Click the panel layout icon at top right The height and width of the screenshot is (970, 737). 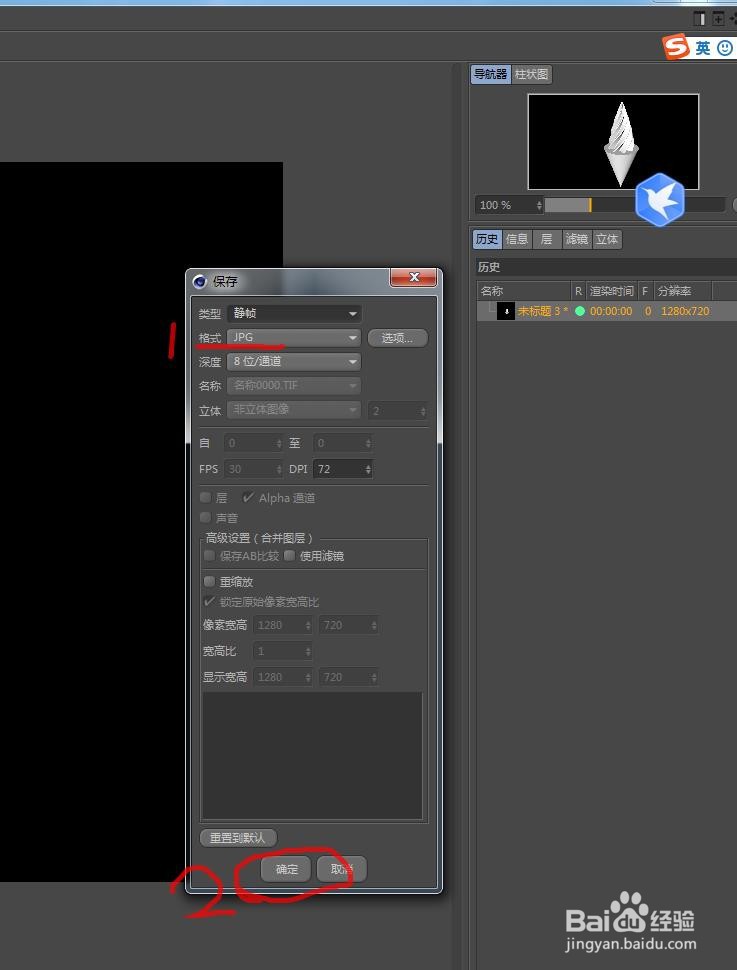699,19
